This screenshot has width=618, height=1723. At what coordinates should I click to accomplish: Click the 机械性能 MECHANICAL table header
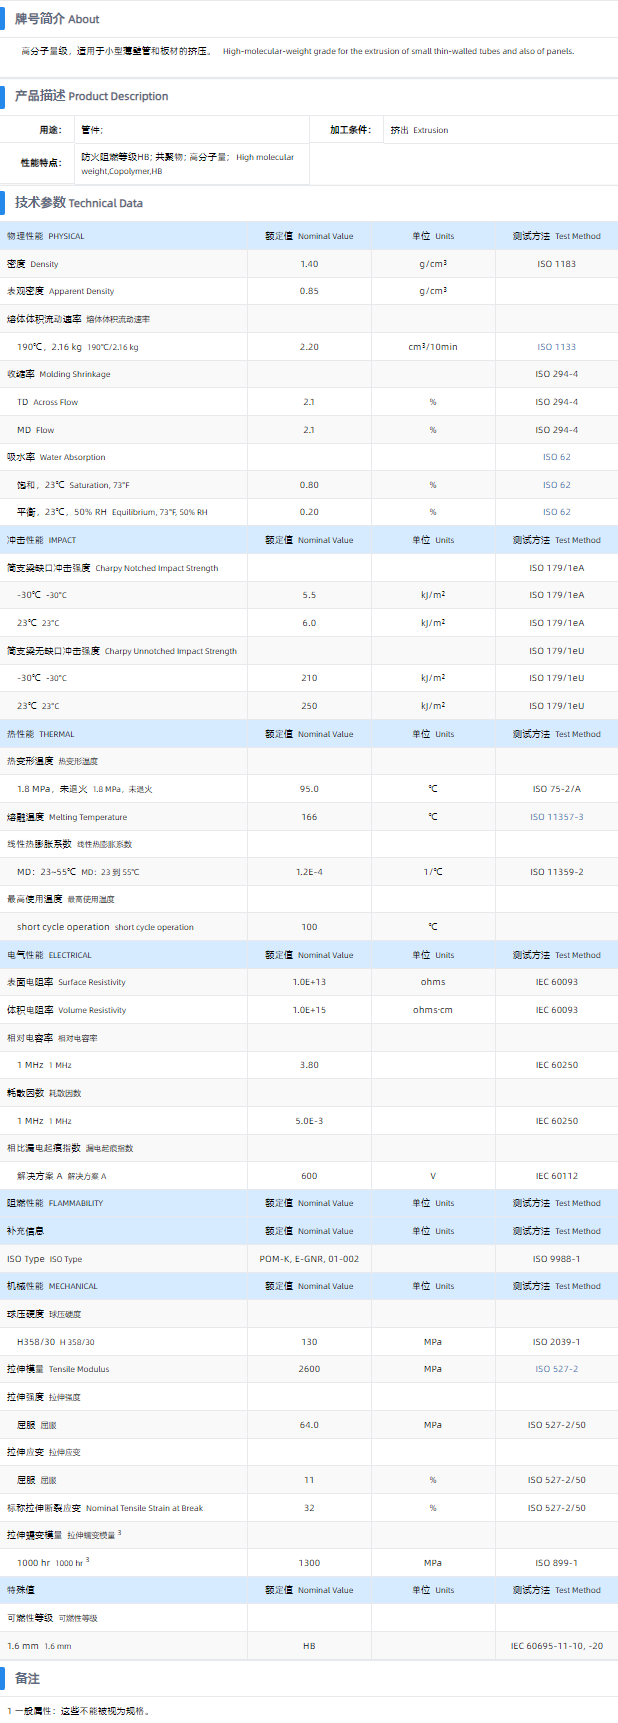pyautogui.click(x=52, y=1286)
